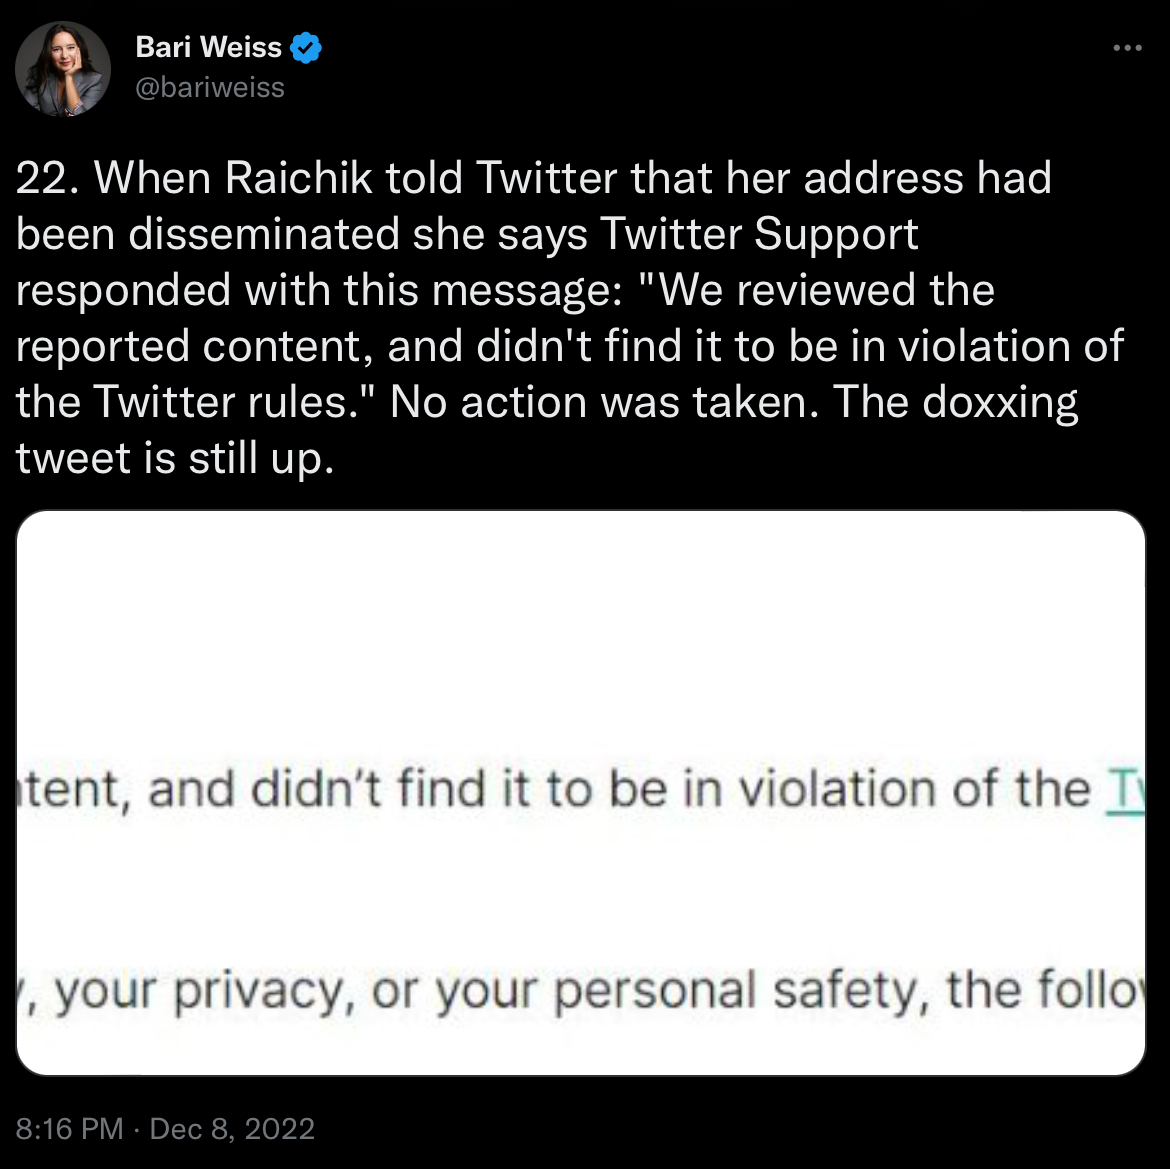Viewport: 1170px width, 1169px height.
Task: Click the "didn't find it to be in violation" image line
Action: tap(560, 790)
